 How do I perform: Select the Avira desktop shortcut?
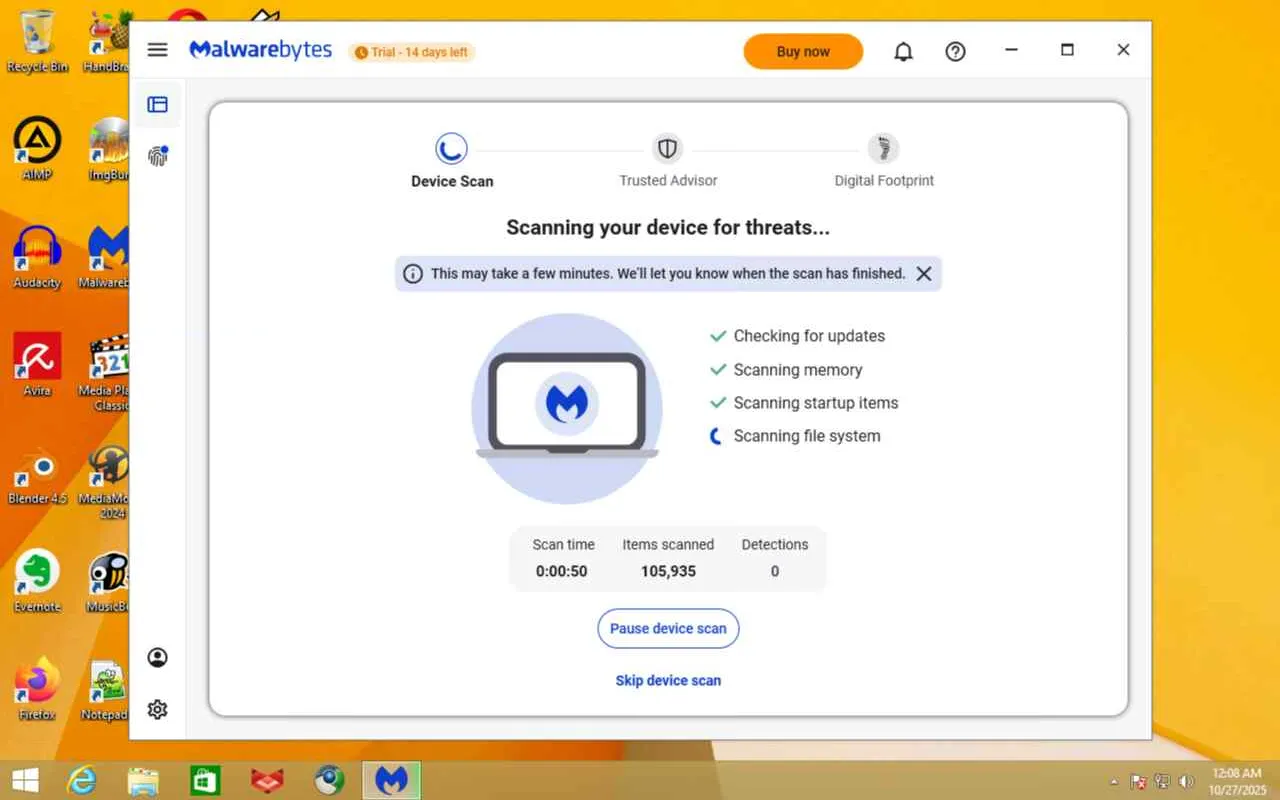(x=37, y=365)
